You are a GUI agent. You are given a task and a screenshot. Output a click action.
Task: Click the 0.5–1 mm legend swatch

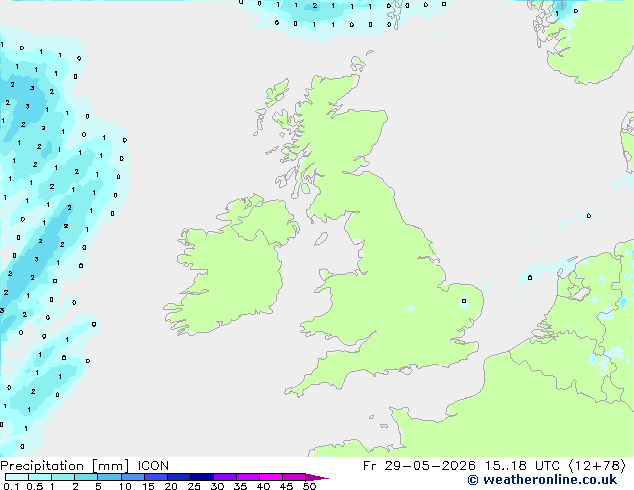(40, 477)
